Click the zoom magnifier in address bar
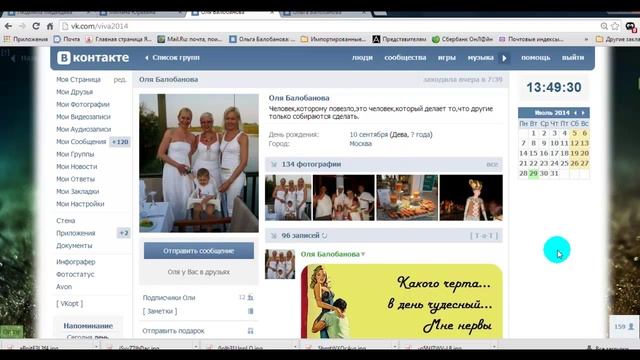Viewport: 640px width, 360px height. tap(604, 26)
